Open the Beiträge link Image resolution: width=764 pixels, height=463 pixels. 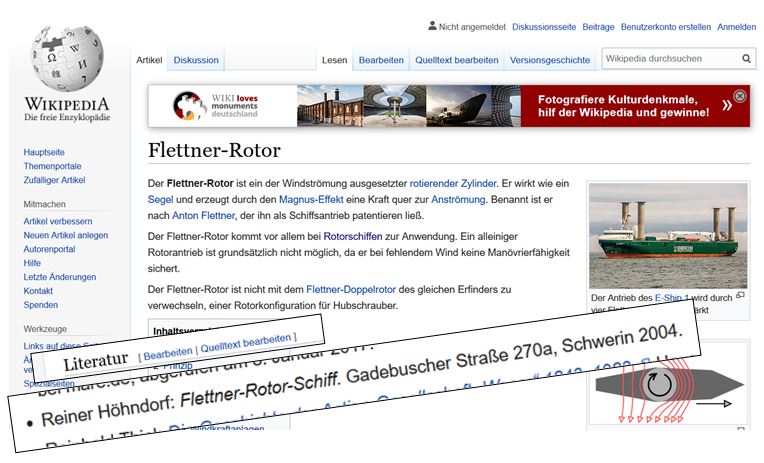598,27
